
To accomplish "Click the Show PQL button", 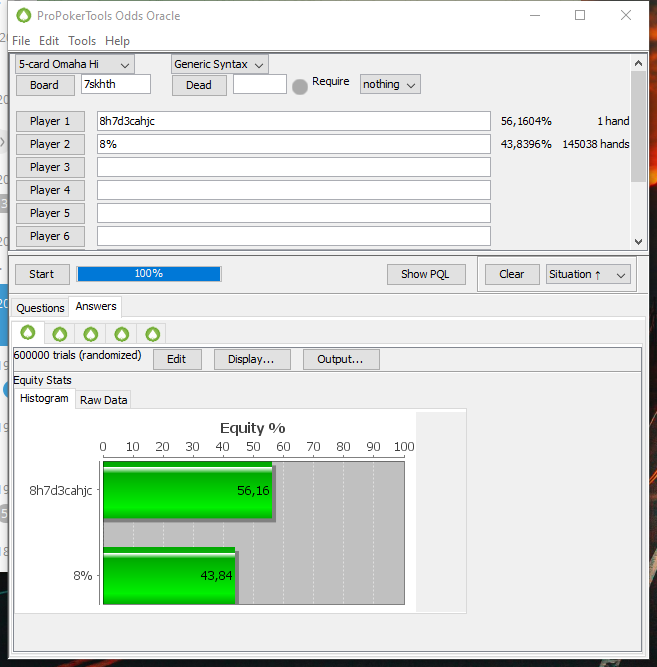I will 426,274.
